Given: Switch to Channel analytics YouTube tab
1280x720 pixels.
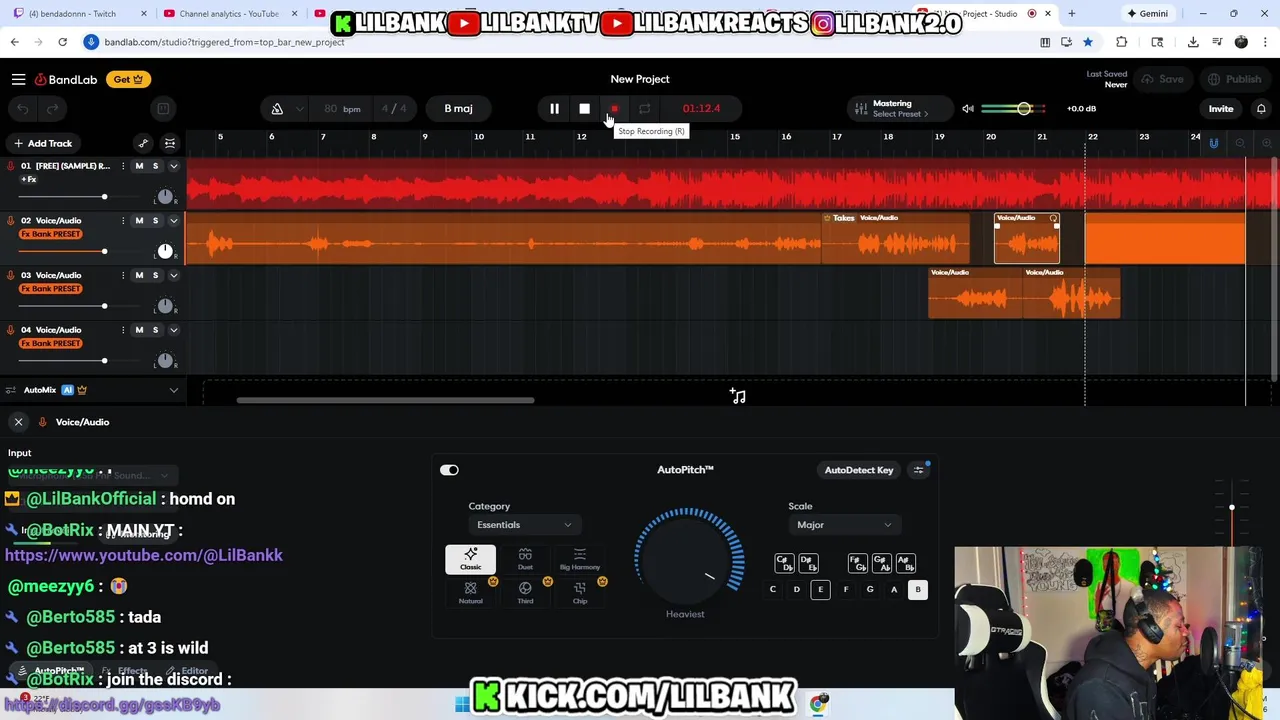Looking at the screenshot, I should pos(228,13).
